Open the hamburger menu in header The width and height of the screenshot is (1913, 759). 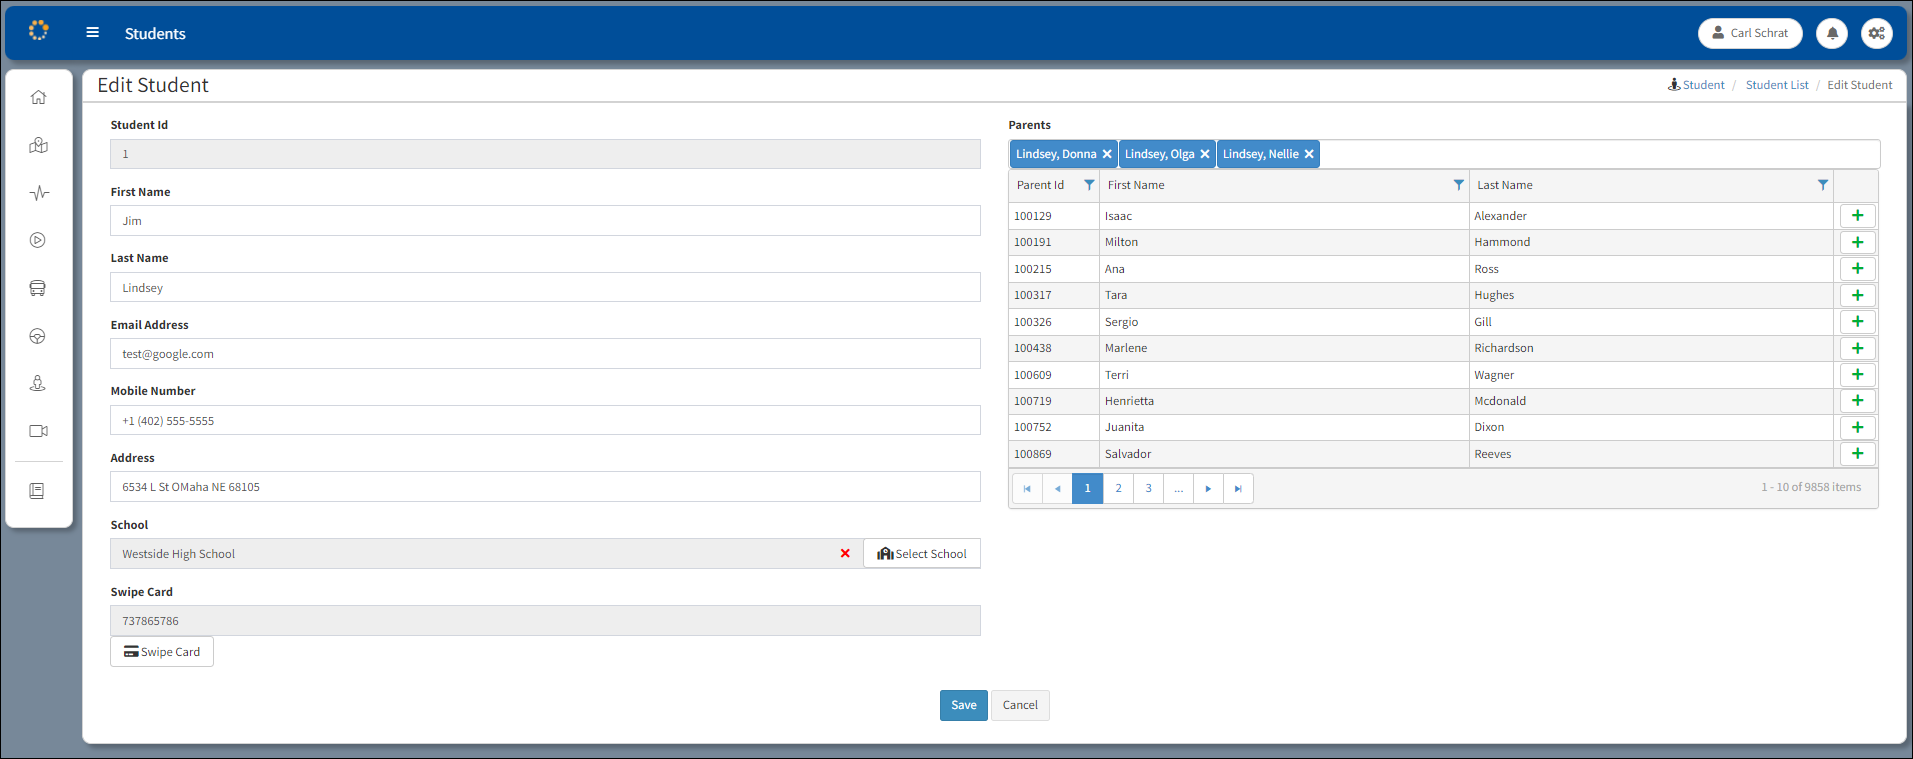pos(92,33)
